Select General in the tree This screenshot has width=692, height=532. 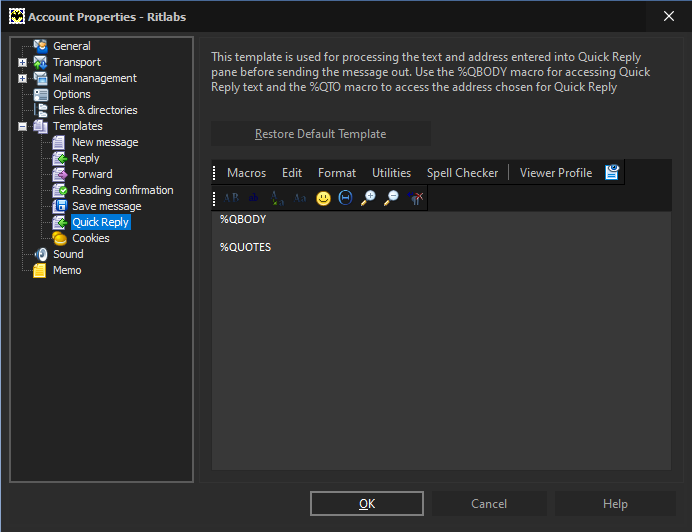pos(71,46)
